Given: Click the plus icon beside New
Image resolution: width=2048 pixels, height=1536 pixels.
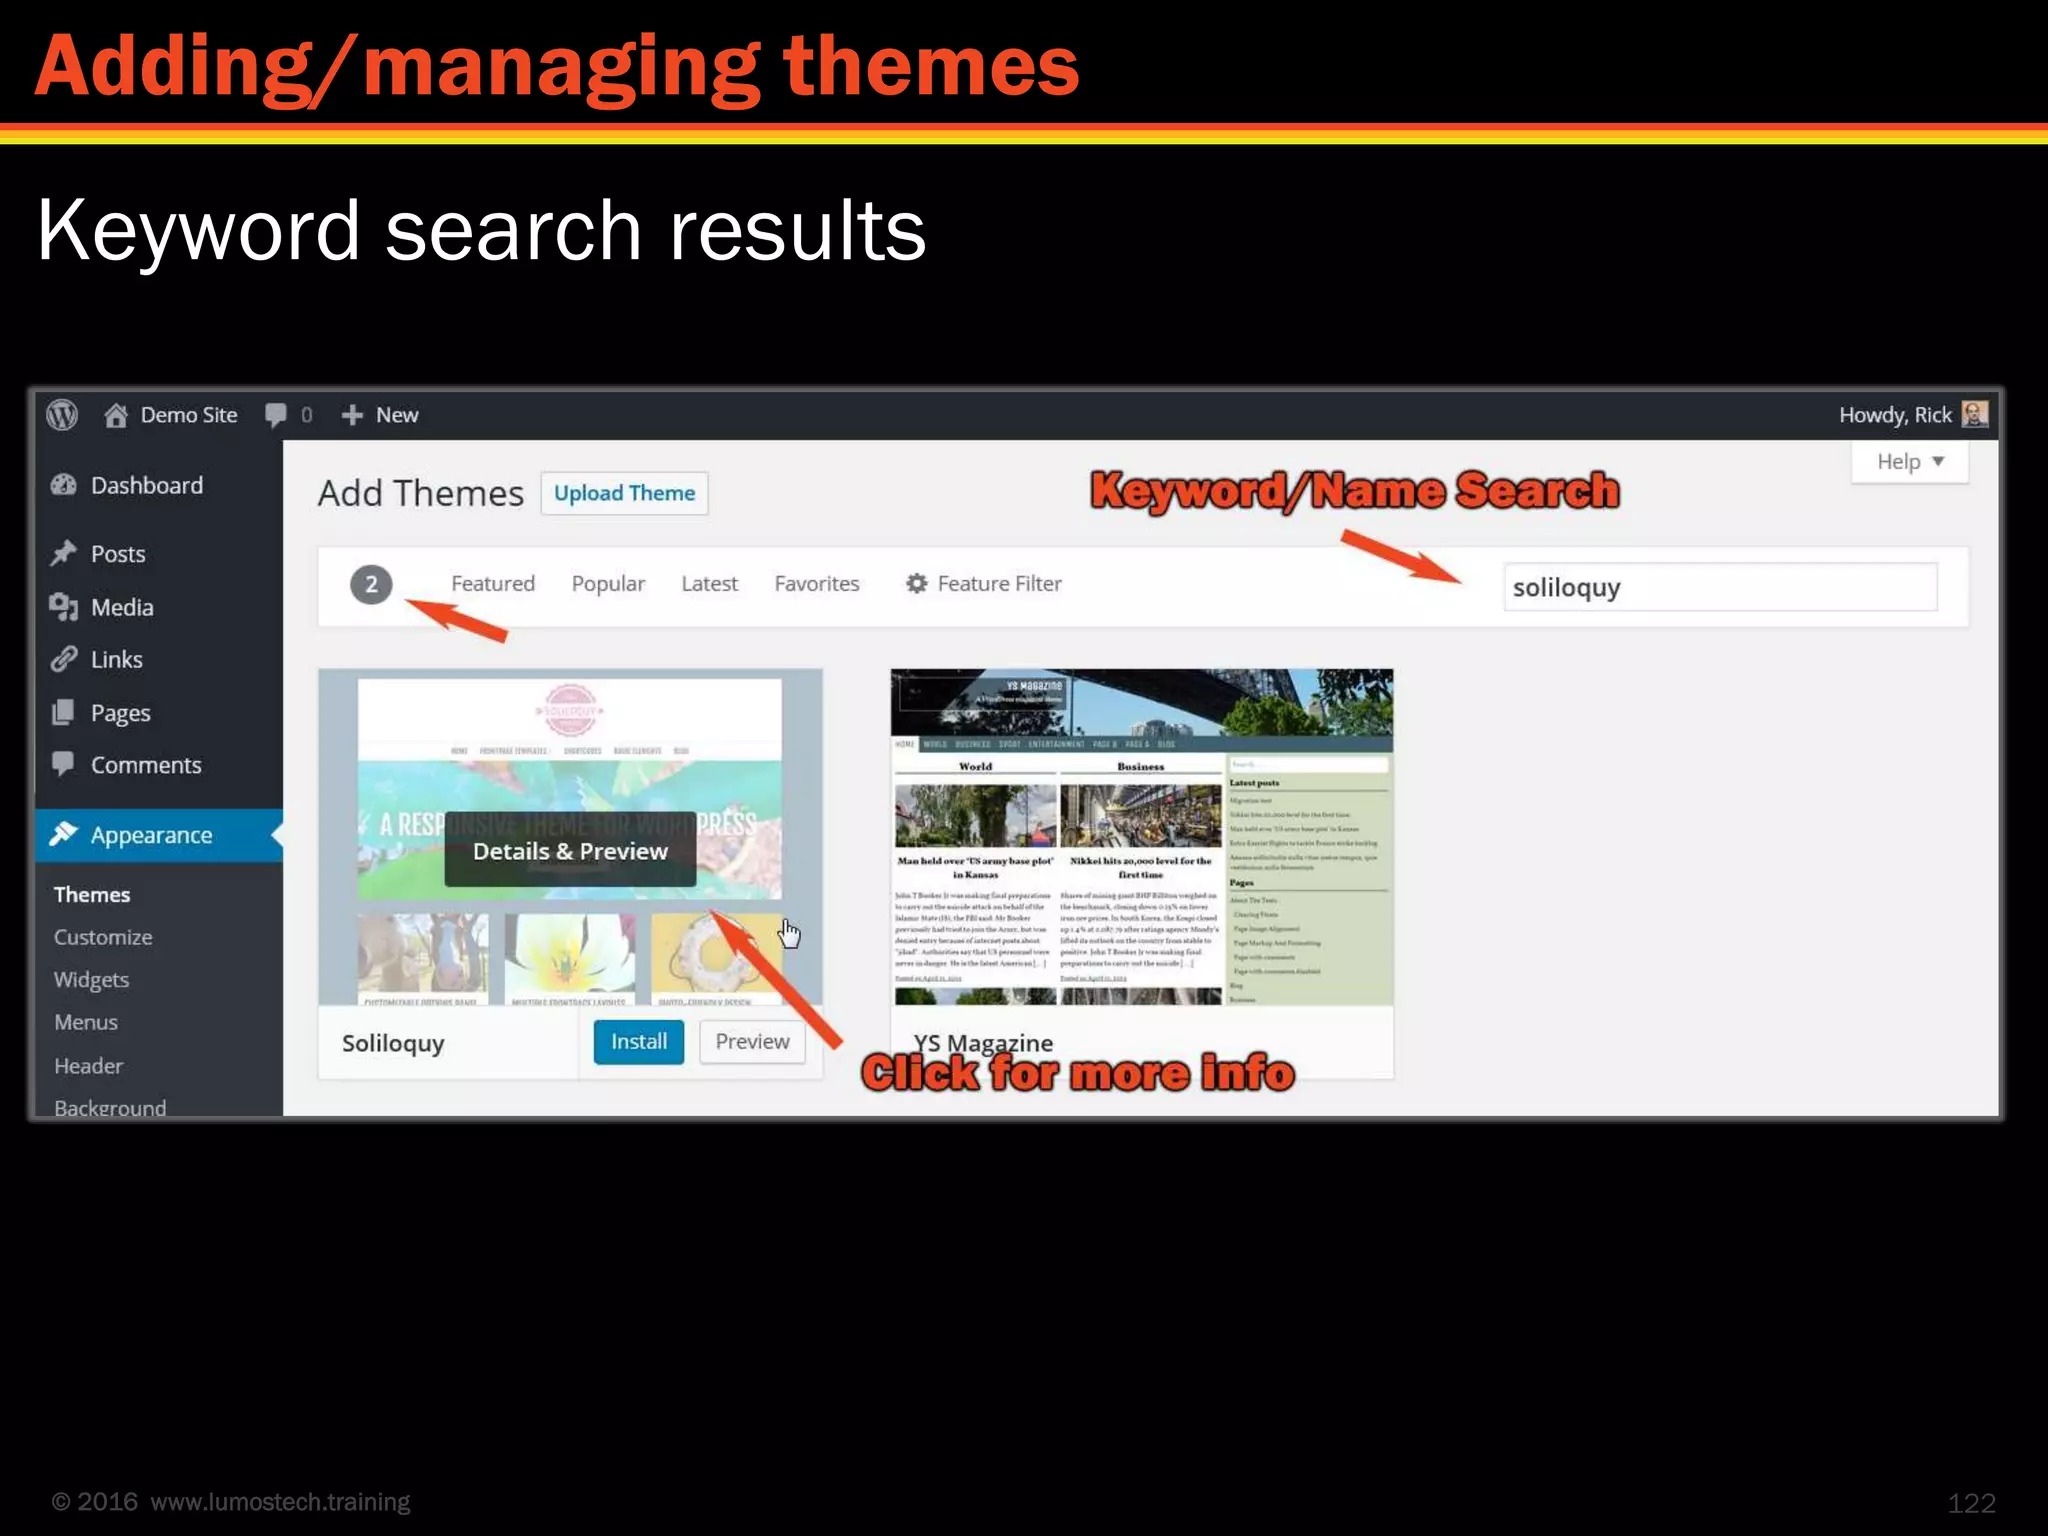Looking at the screenshot, I should tap(352, 415).
